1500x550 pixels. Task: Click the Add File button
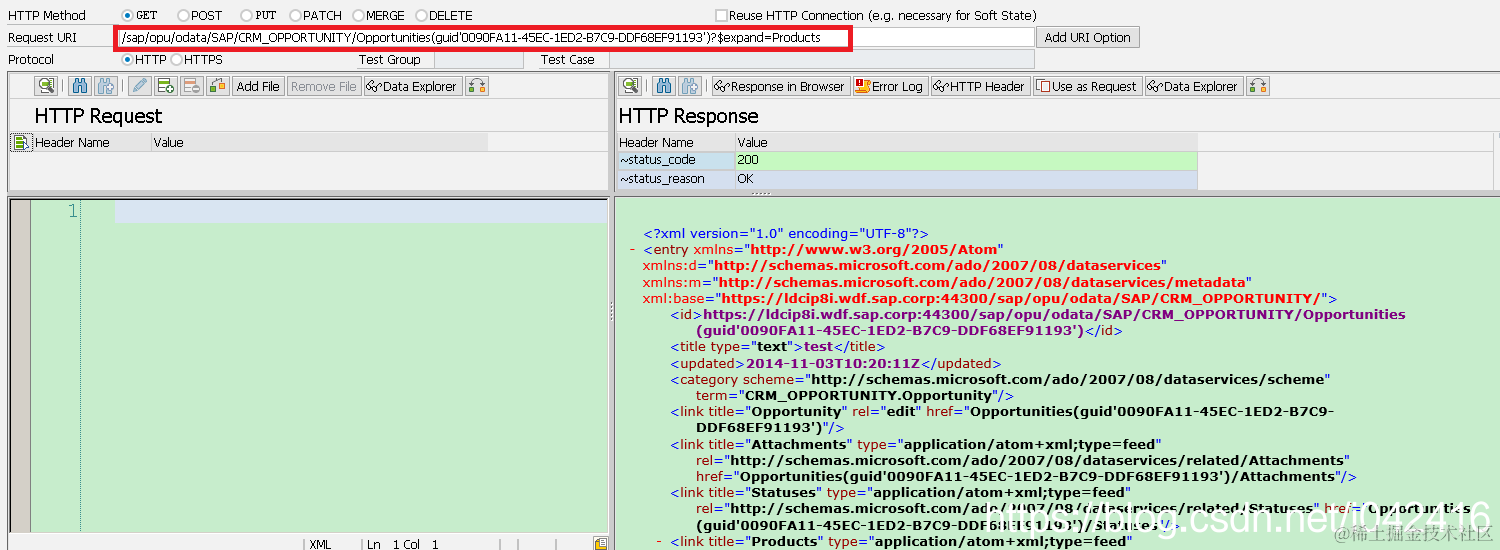(258, 86)
